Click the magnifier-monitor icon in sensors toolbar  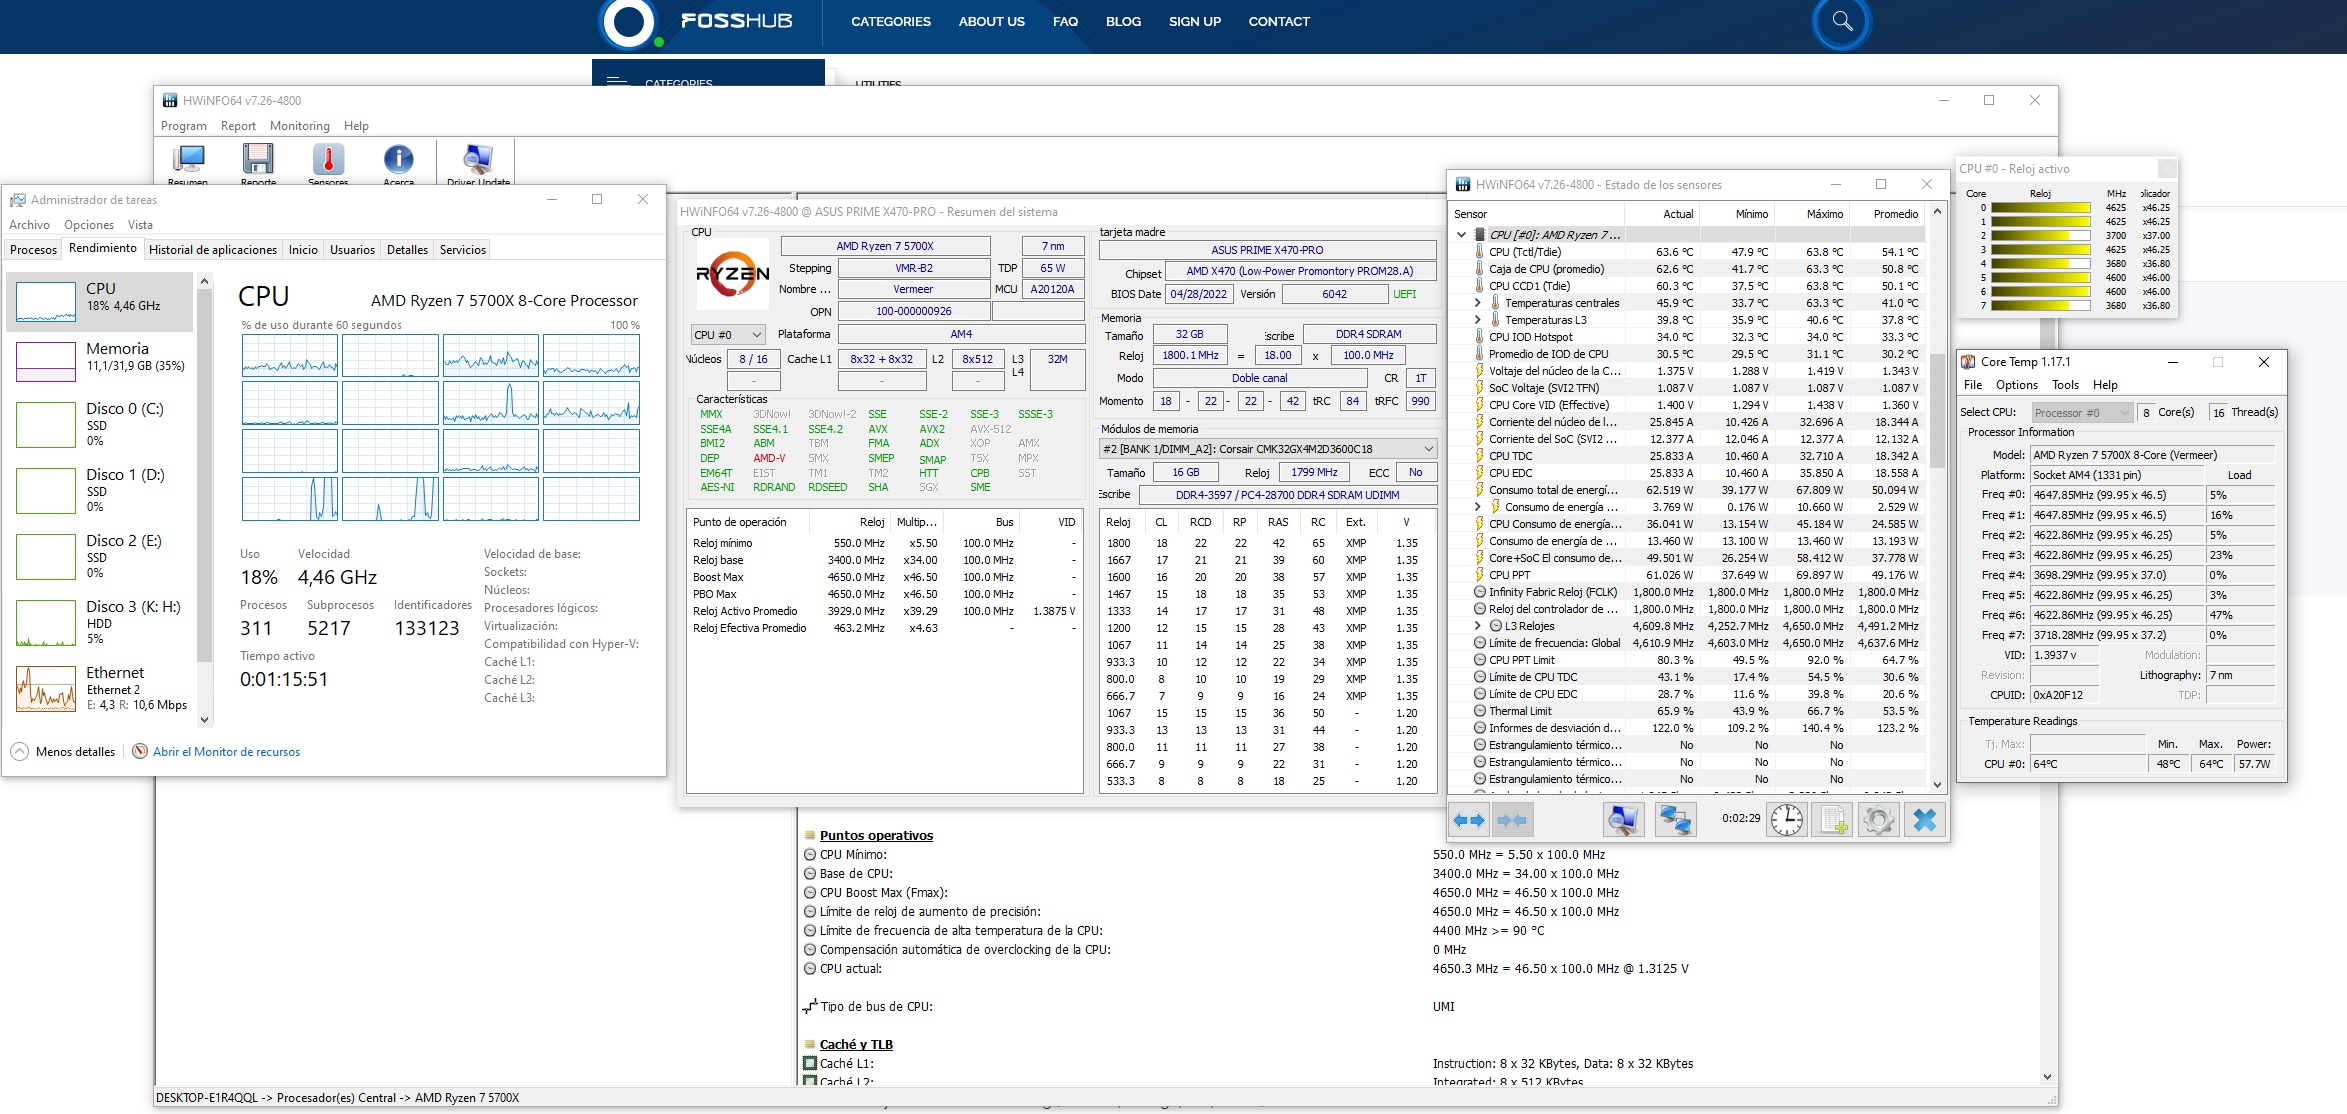click(1623, 820)
